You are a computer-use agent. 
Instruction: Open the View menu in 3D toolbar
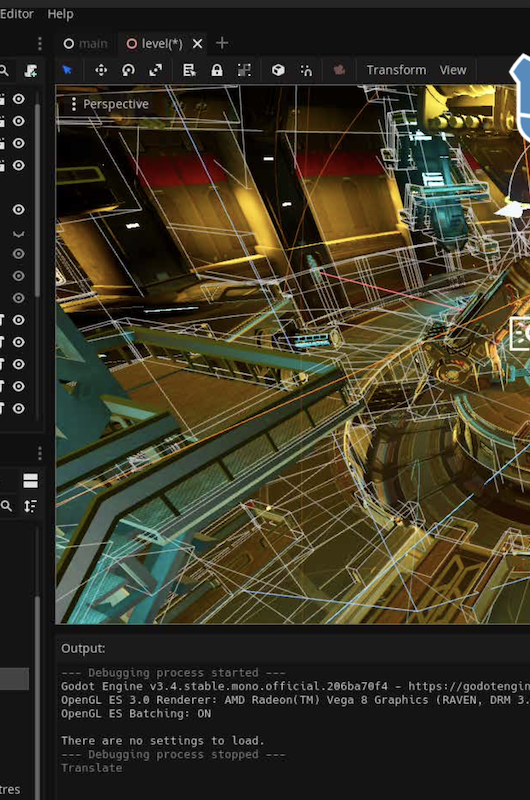click(453, 70)
